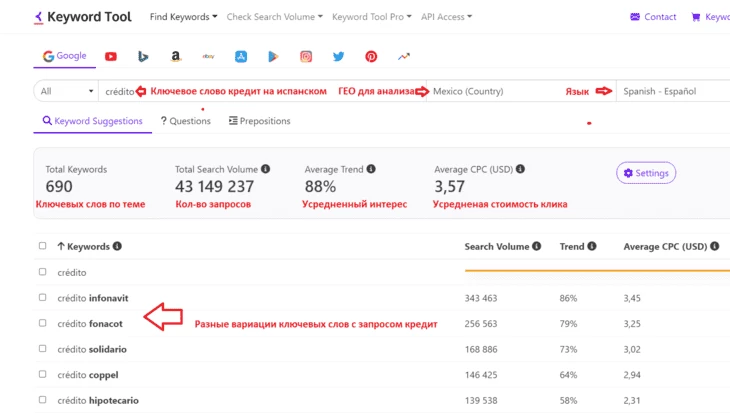Click info icon beside Keywords column
Image resolution: width=730 pixels, height=413 pixels.
point(117,246)
